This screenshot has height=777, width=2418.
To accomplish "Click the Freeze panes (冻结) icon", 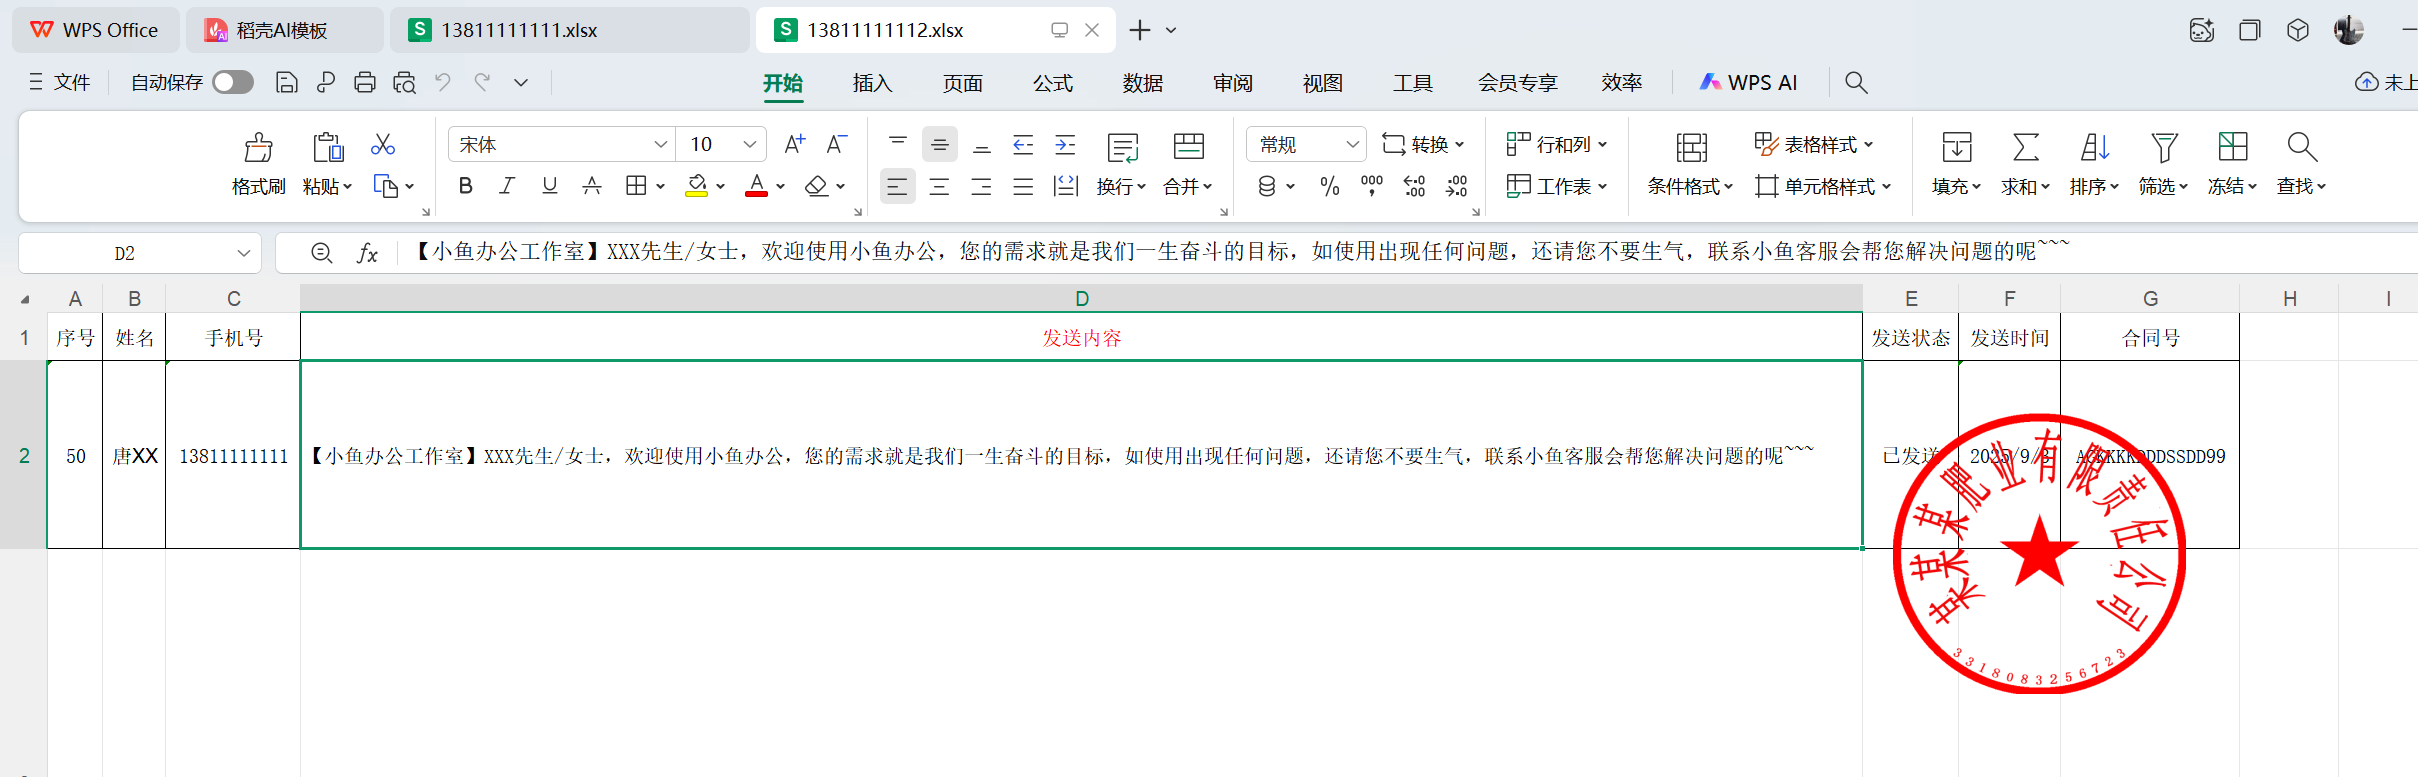I will (x=2232, y=149).
